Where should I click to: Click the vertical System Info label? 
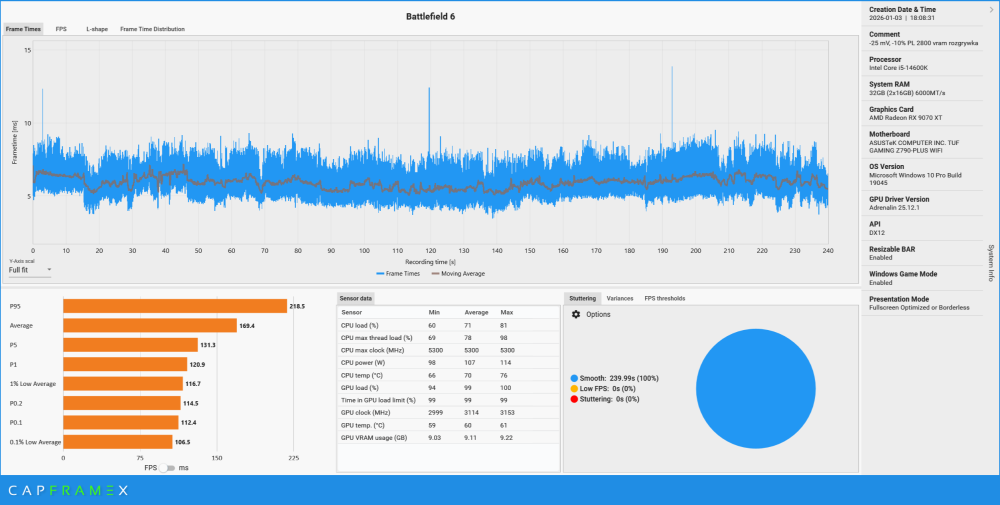pos(990,264)
